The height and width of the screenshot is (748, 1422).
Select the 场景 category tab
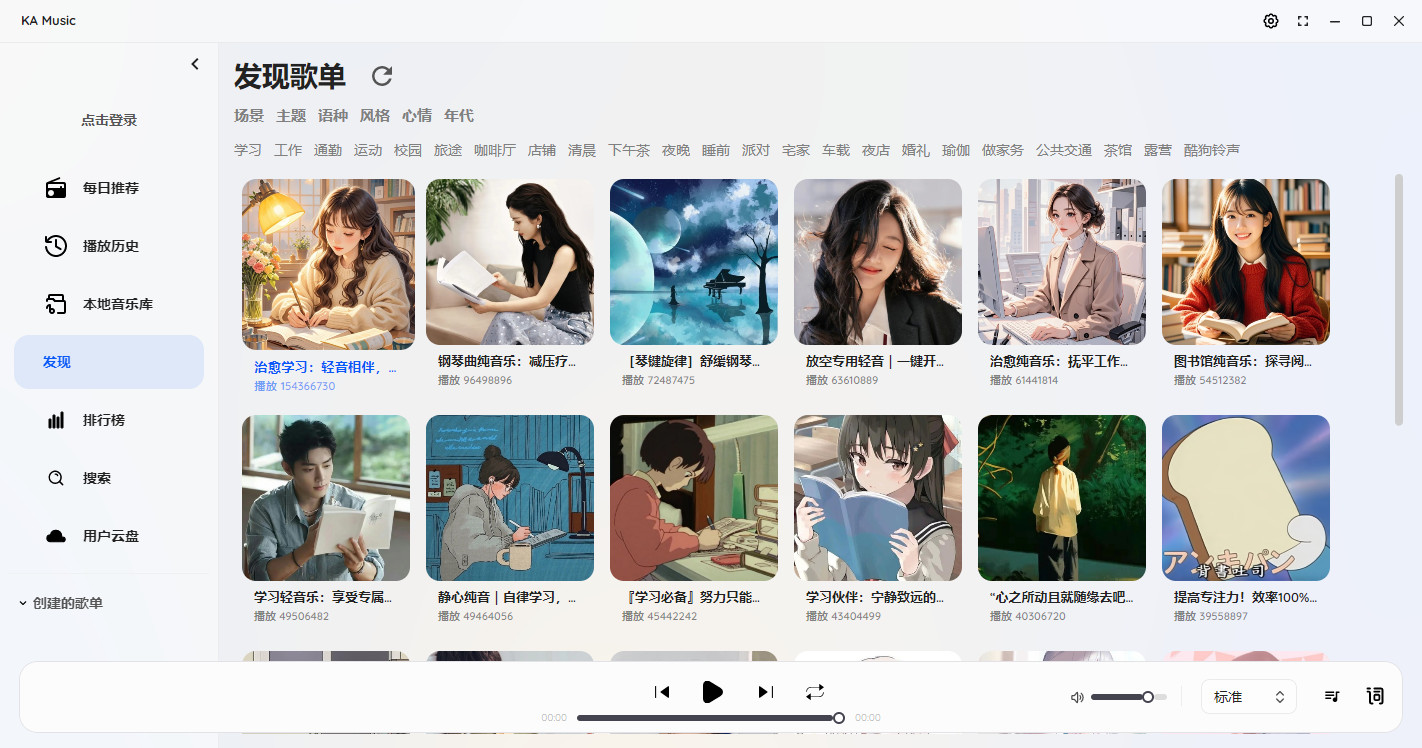[x=249, y=116]
